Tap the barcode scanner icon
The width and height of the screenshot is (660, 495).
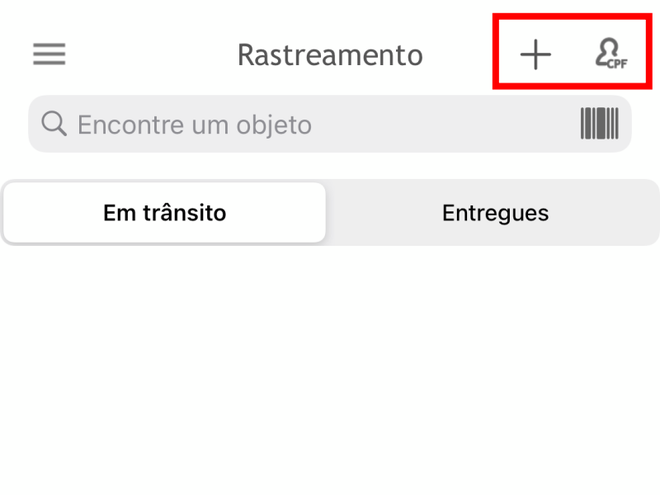(x=599, y=123)
